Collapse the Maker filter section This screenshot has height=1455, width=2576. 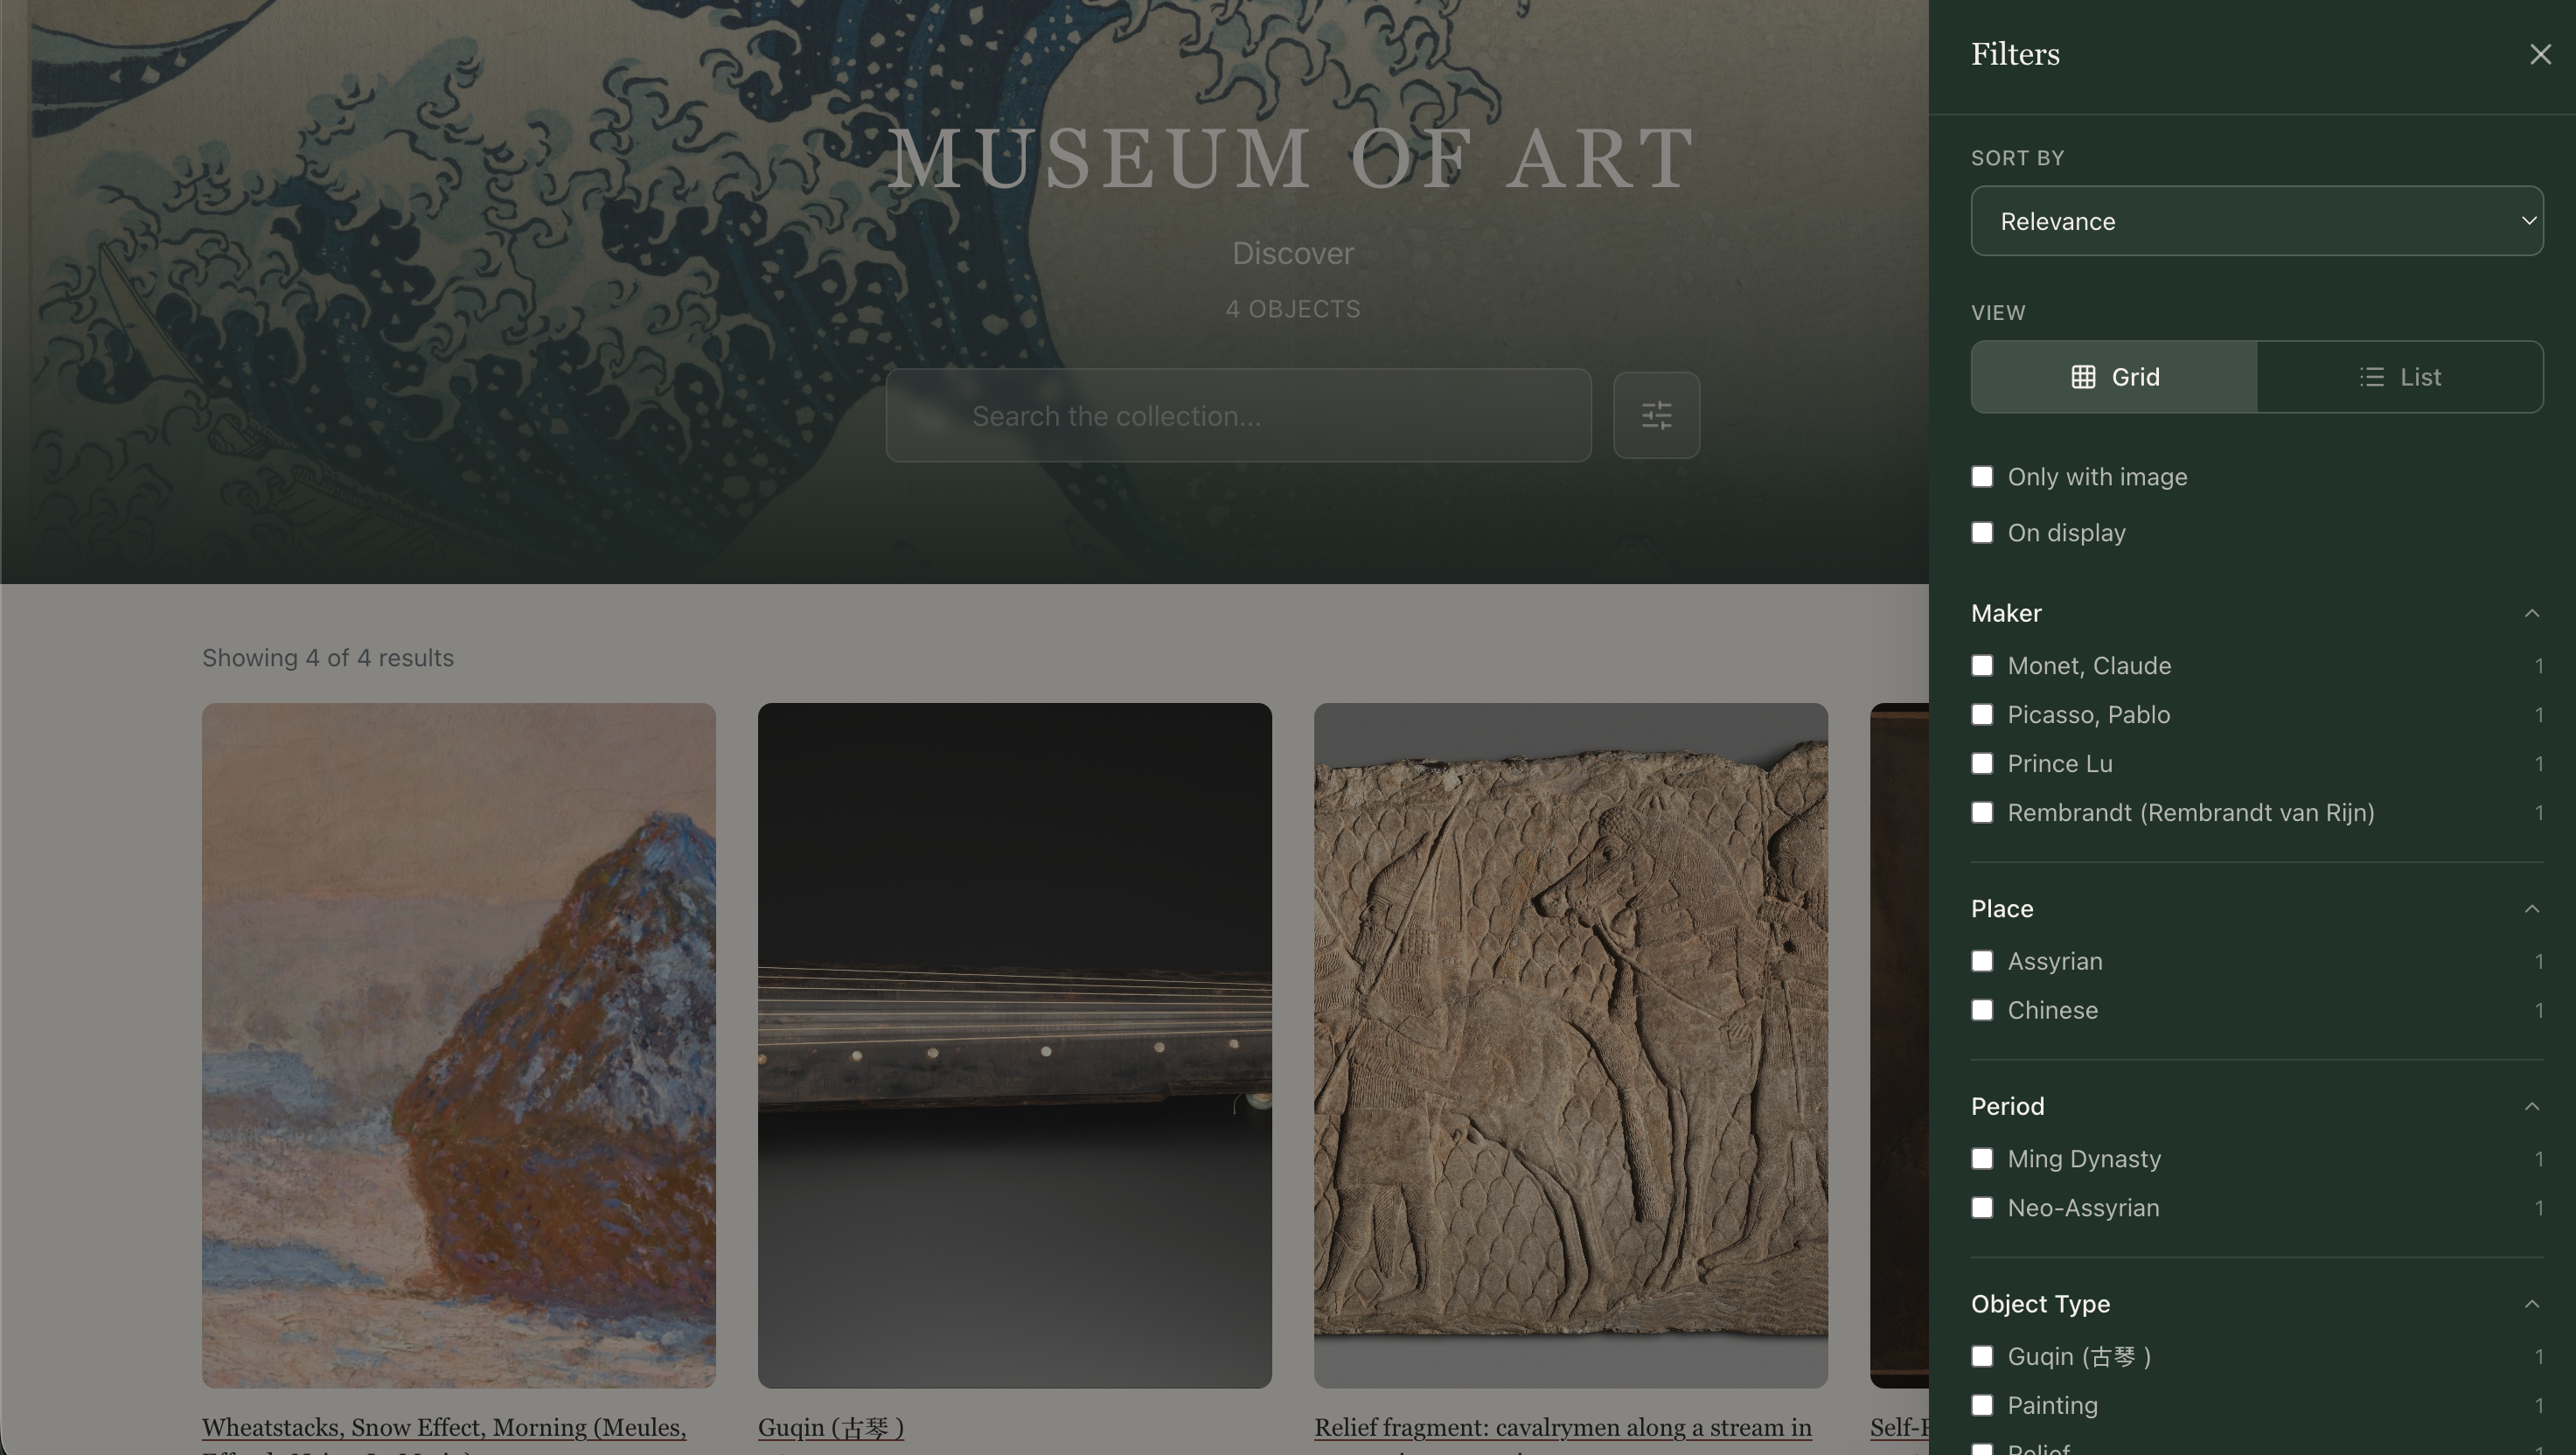click(2531, 613)
